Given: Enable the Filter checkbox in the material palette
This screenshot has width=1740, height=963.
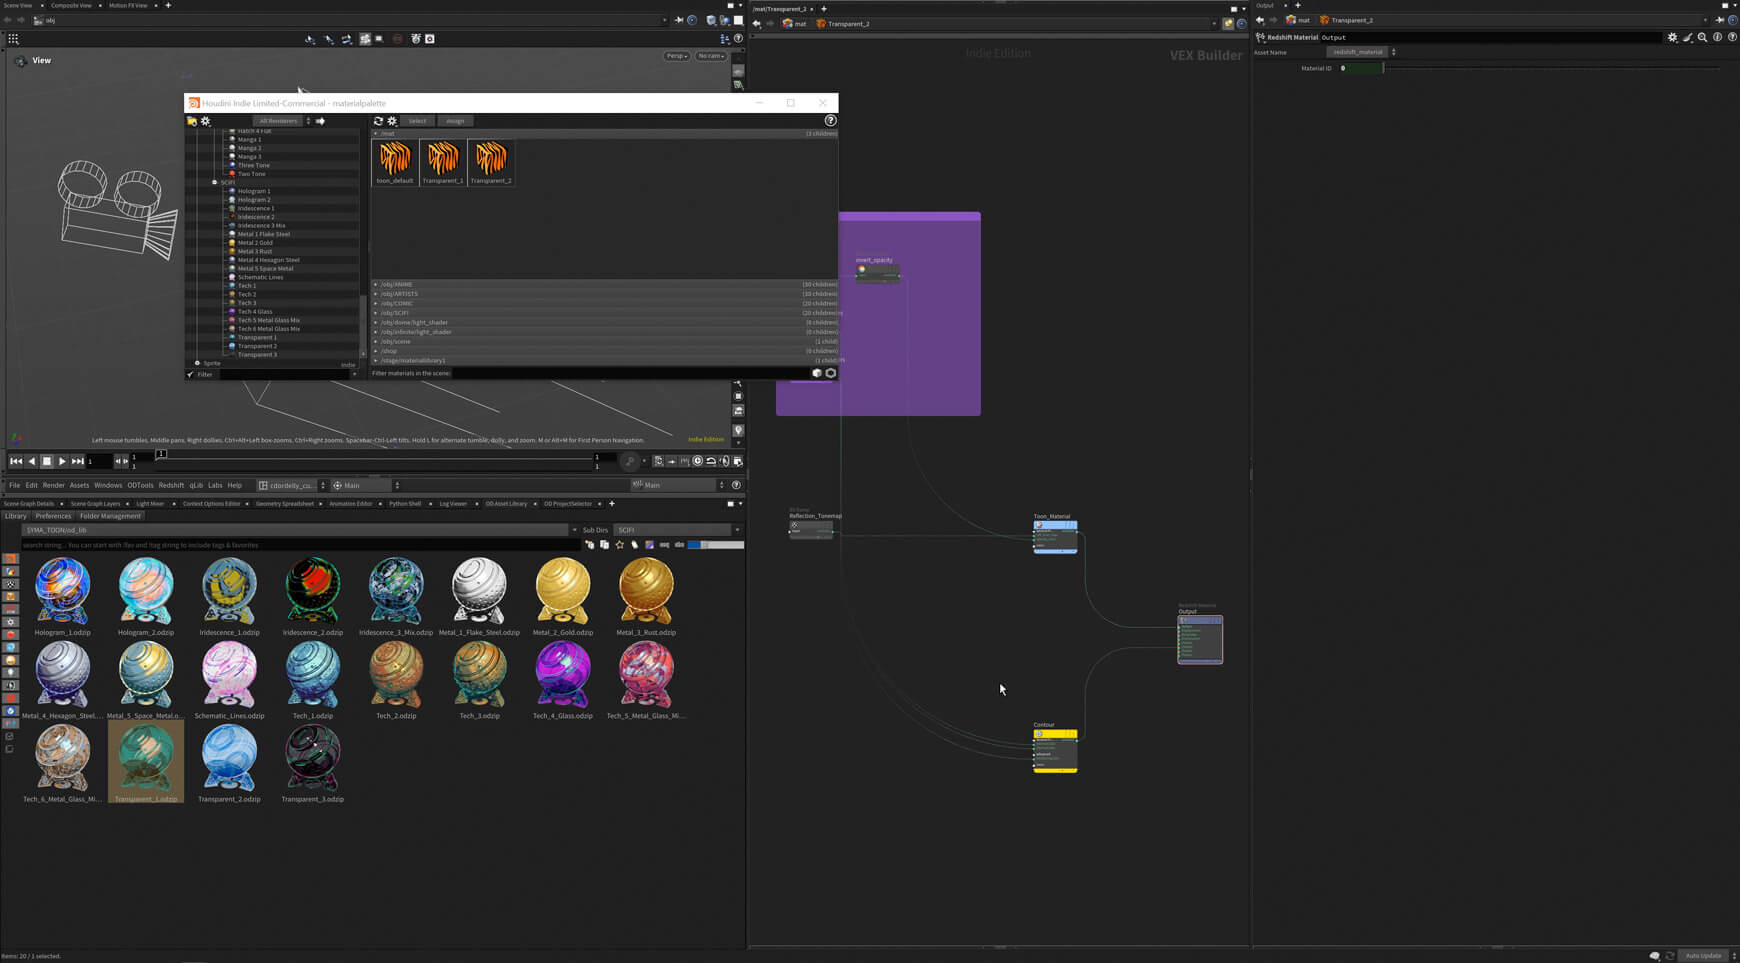Looking at the screenshot, I should [190, 374].
